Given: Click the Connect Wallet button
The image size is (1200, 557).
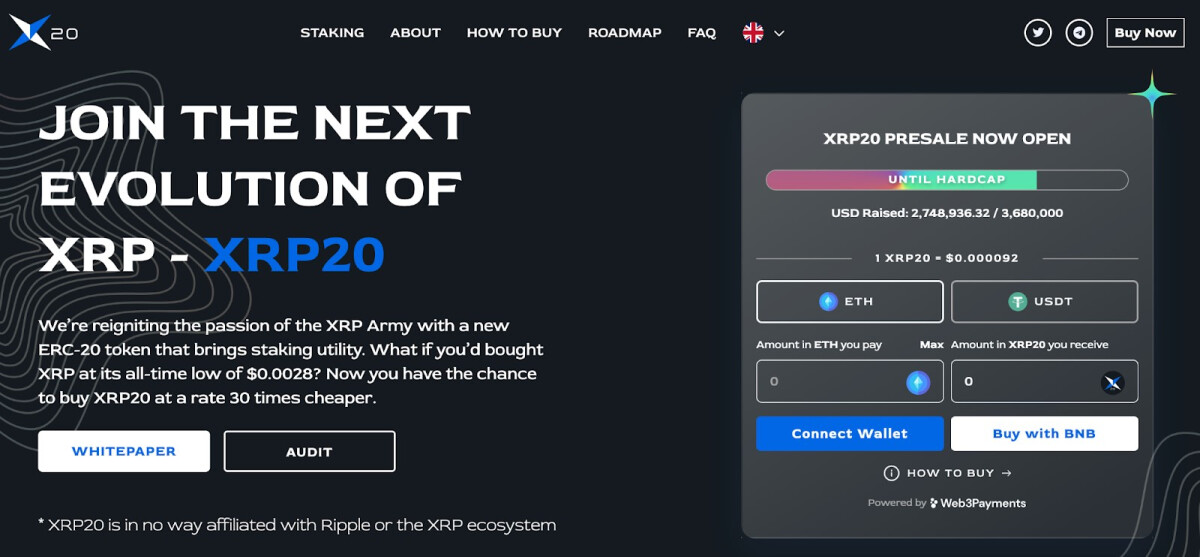Looking at the screenshot, I should (850, 433).
